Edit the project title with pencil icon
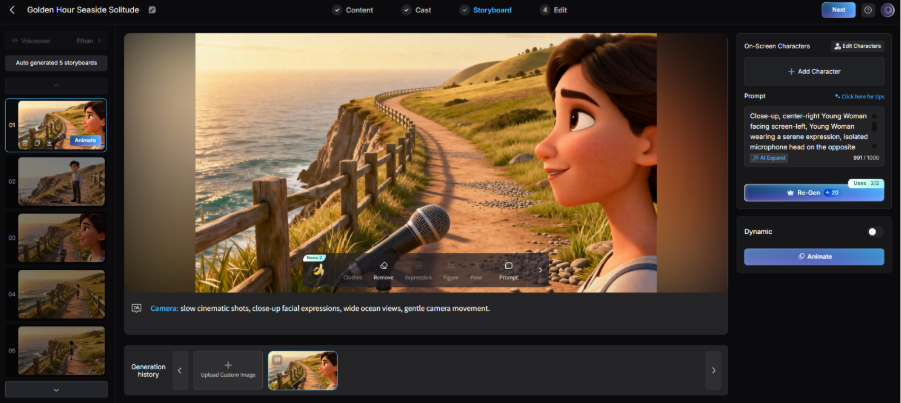 point(152,10)
